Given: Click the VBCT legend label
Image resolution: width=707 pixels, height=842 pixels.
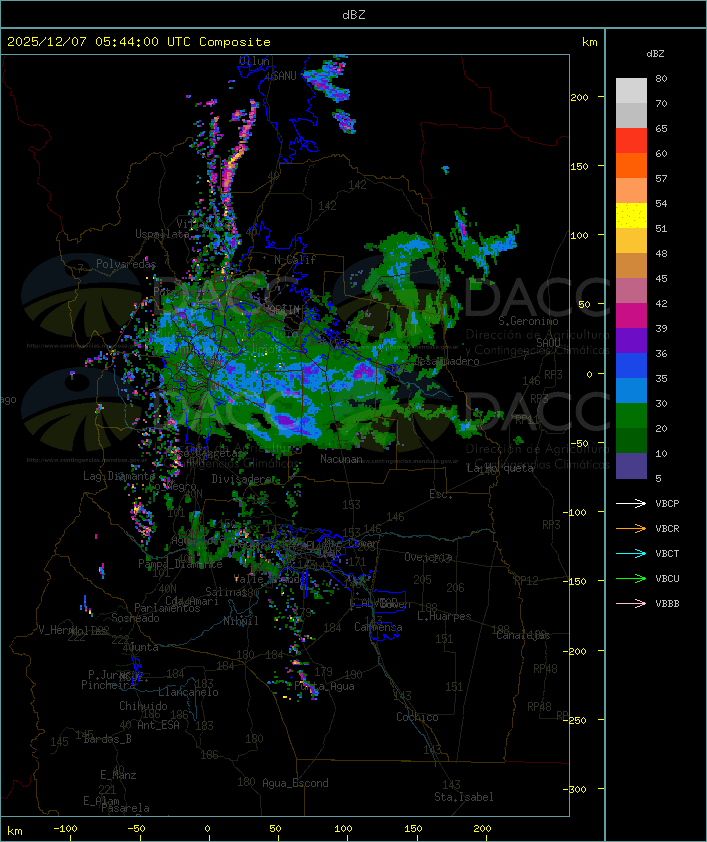Looking at the screenshot, I should (667, 554).
